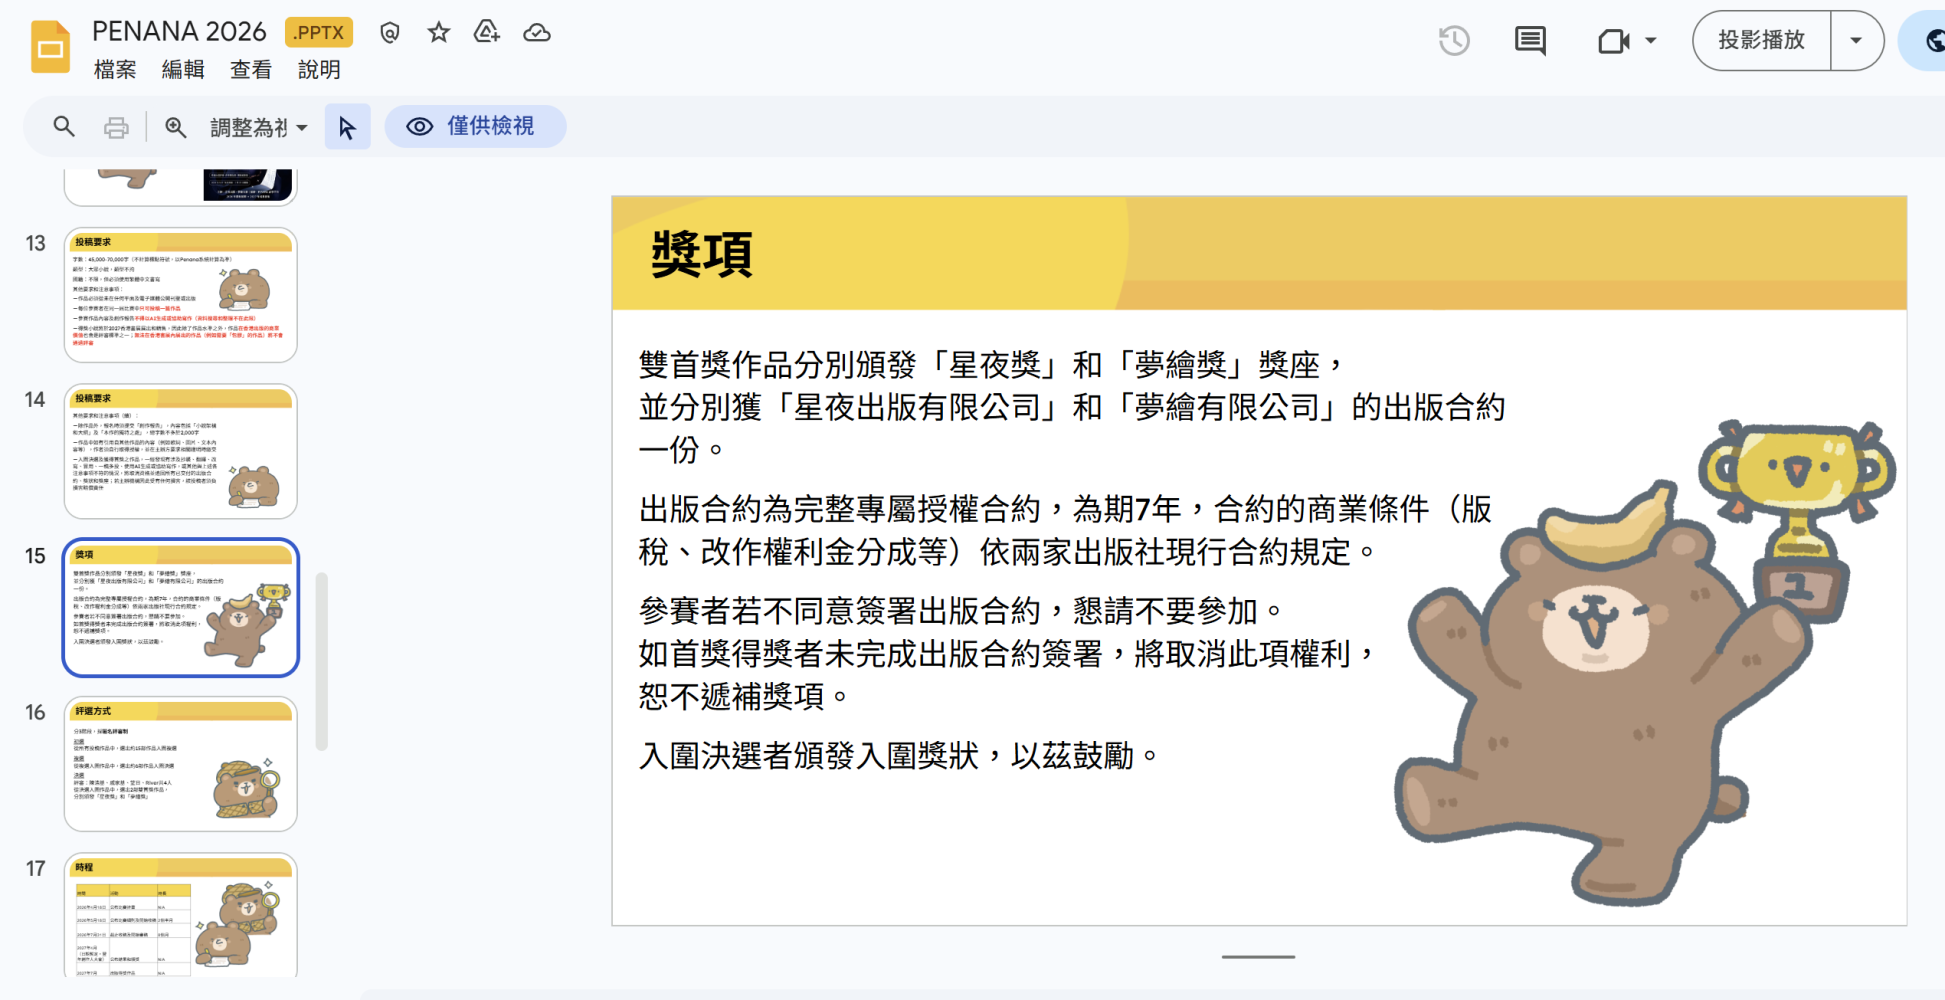Click the .PPTX file format badge
Viewport: 1945px width, 1000px height.
pyautogui.click(x=319, y=33)
